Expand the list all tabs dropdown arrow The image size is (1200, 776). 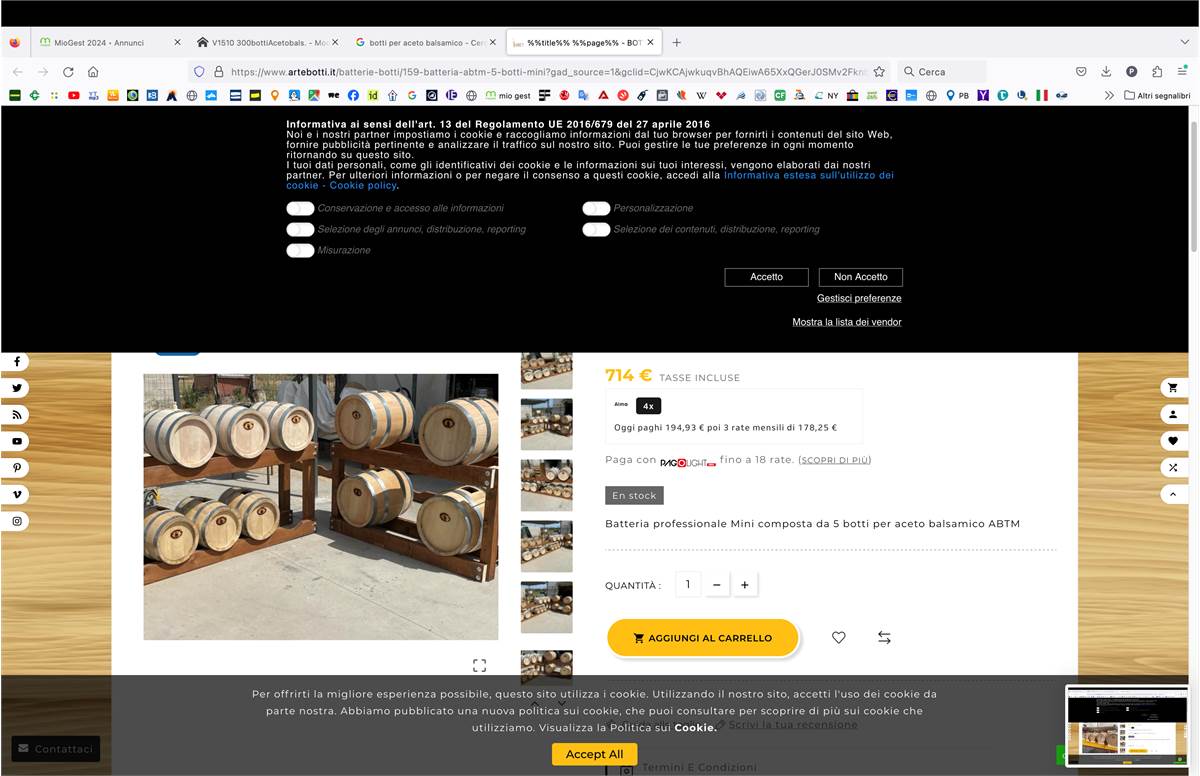click(x=1185, y=42)
